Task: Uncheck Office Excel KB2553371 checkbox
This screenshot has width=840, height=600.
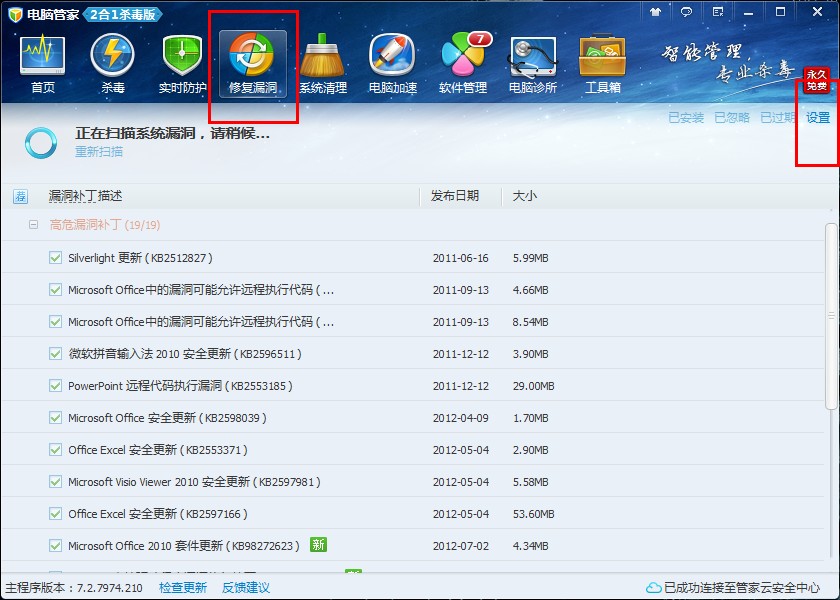Action: click(x=55, y=449)
